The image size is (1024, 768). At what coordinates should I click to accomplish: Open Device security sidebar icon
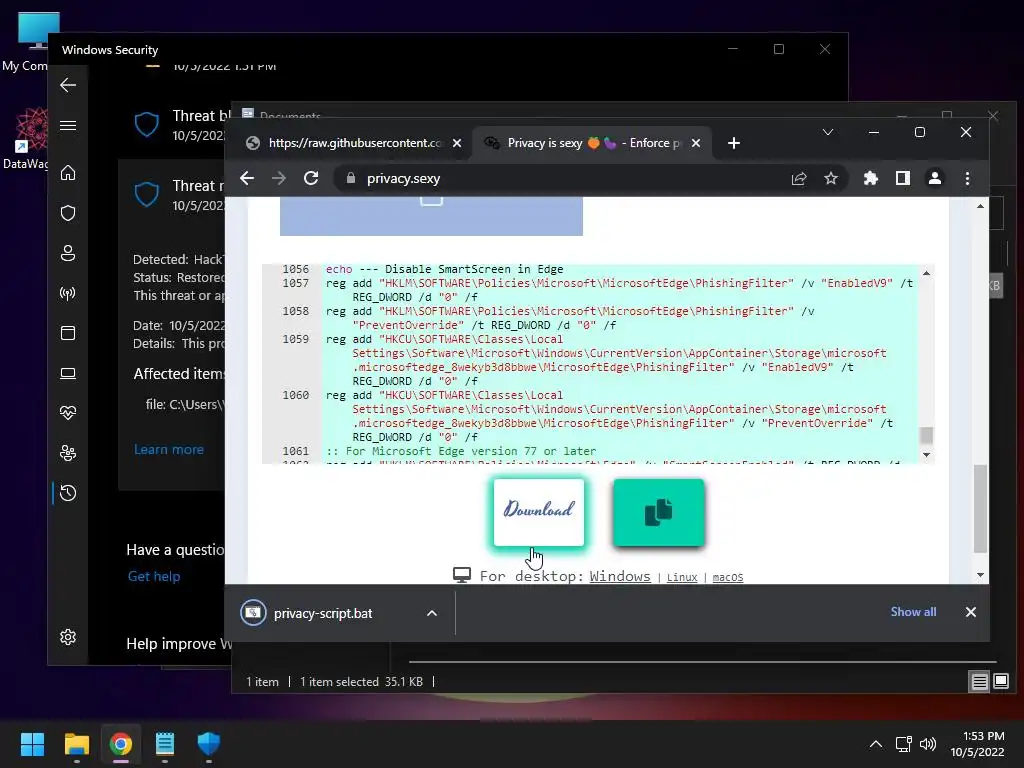coord(68,373)
